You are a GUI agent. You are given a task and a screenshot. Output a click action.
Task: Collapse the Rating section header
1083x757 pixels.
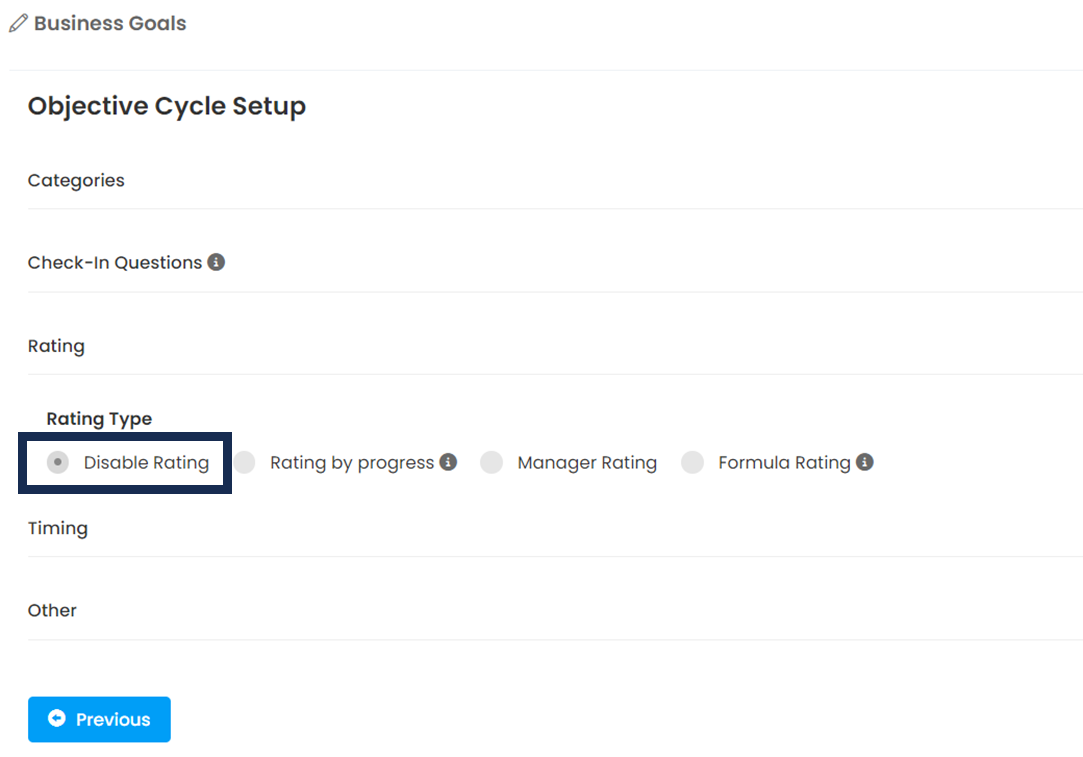[x=56, y=347]
